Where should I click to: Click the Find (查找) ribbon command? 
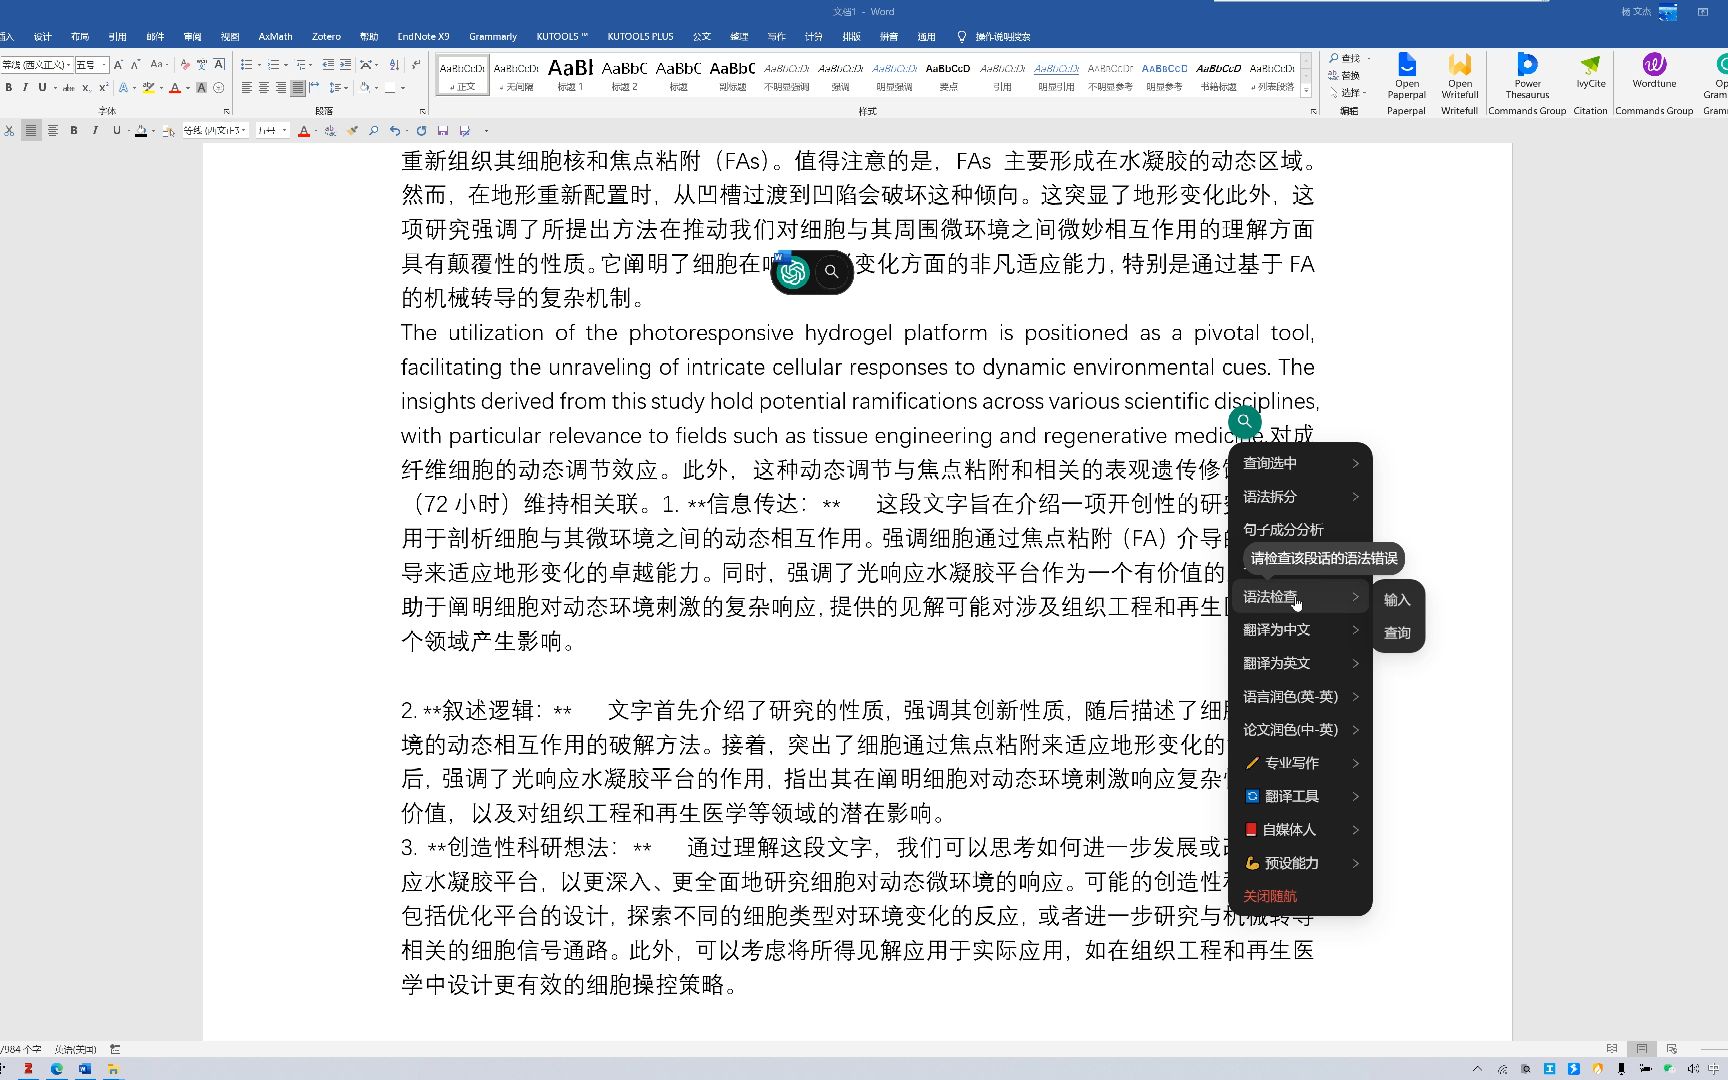1345,59
